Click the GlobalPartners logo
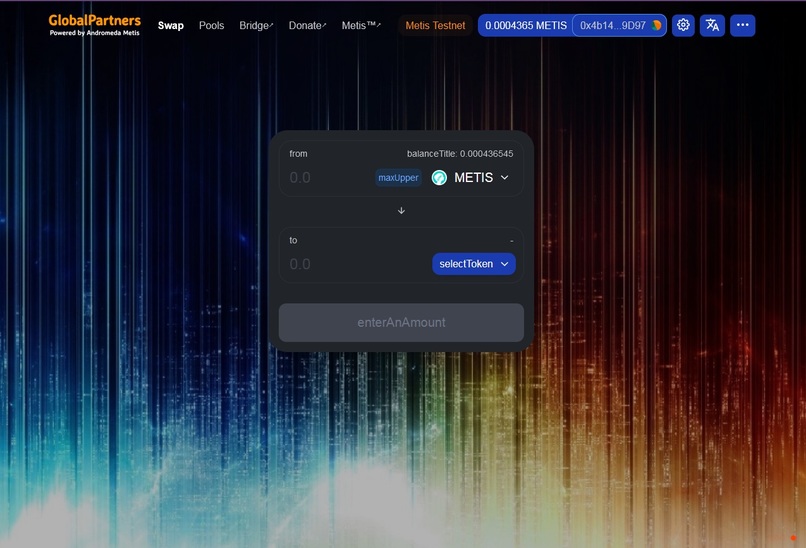This screenshot has height=548, width=806. point(95,25)
